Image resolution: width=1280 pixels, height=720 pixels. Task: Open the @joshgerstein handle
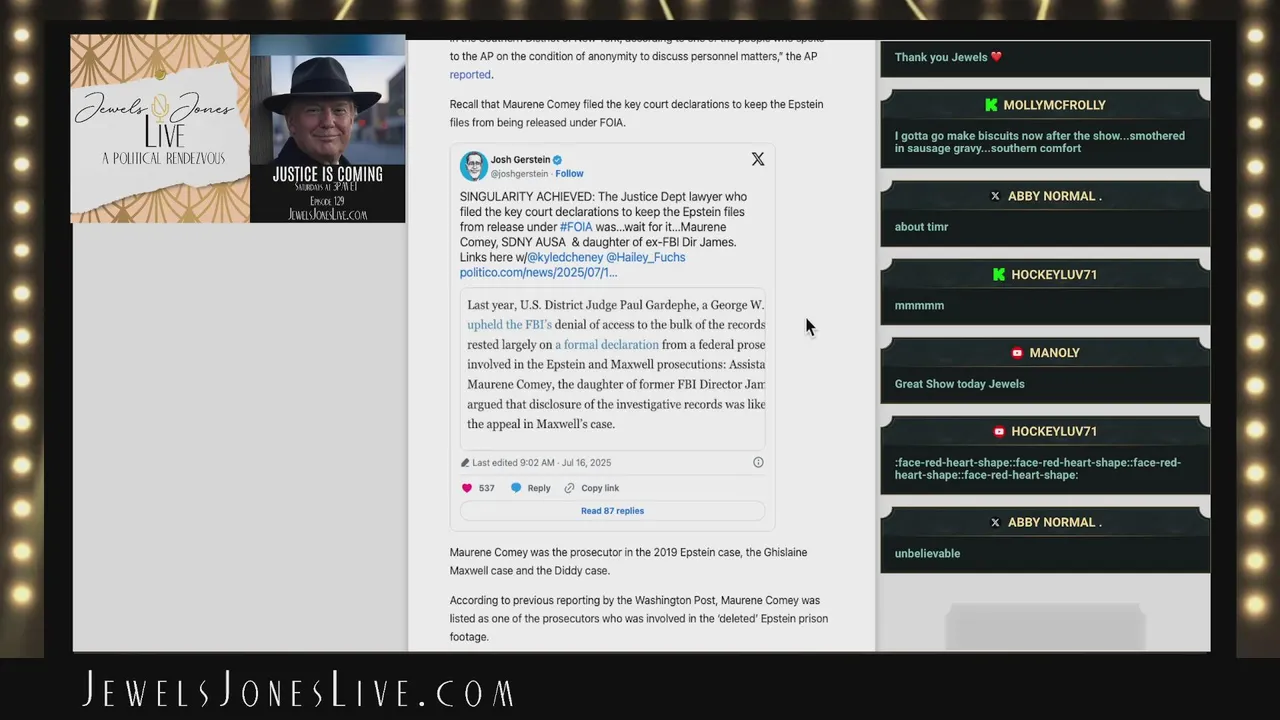[520, 174]
